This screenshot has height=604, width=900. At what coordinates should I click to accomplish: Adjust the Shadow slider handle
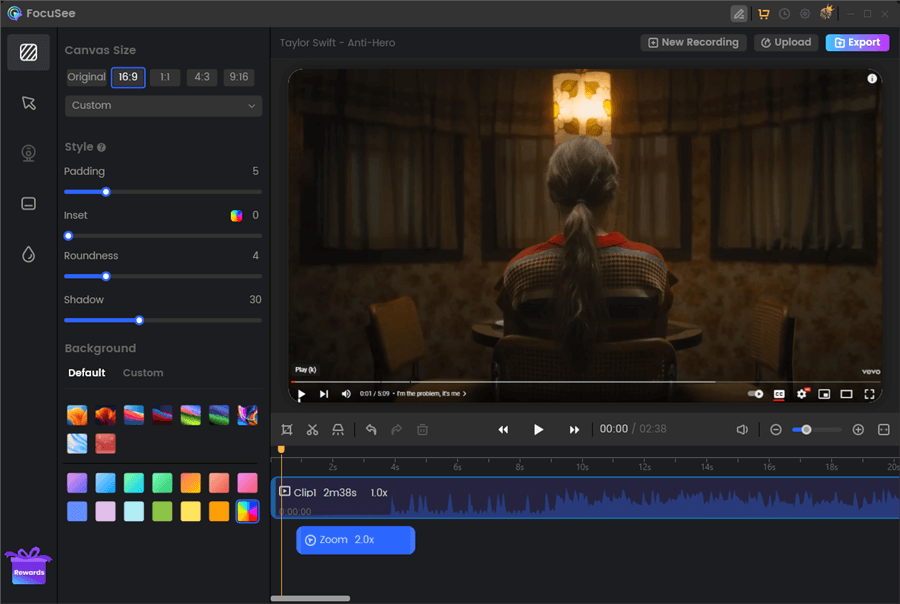[139, 320]
